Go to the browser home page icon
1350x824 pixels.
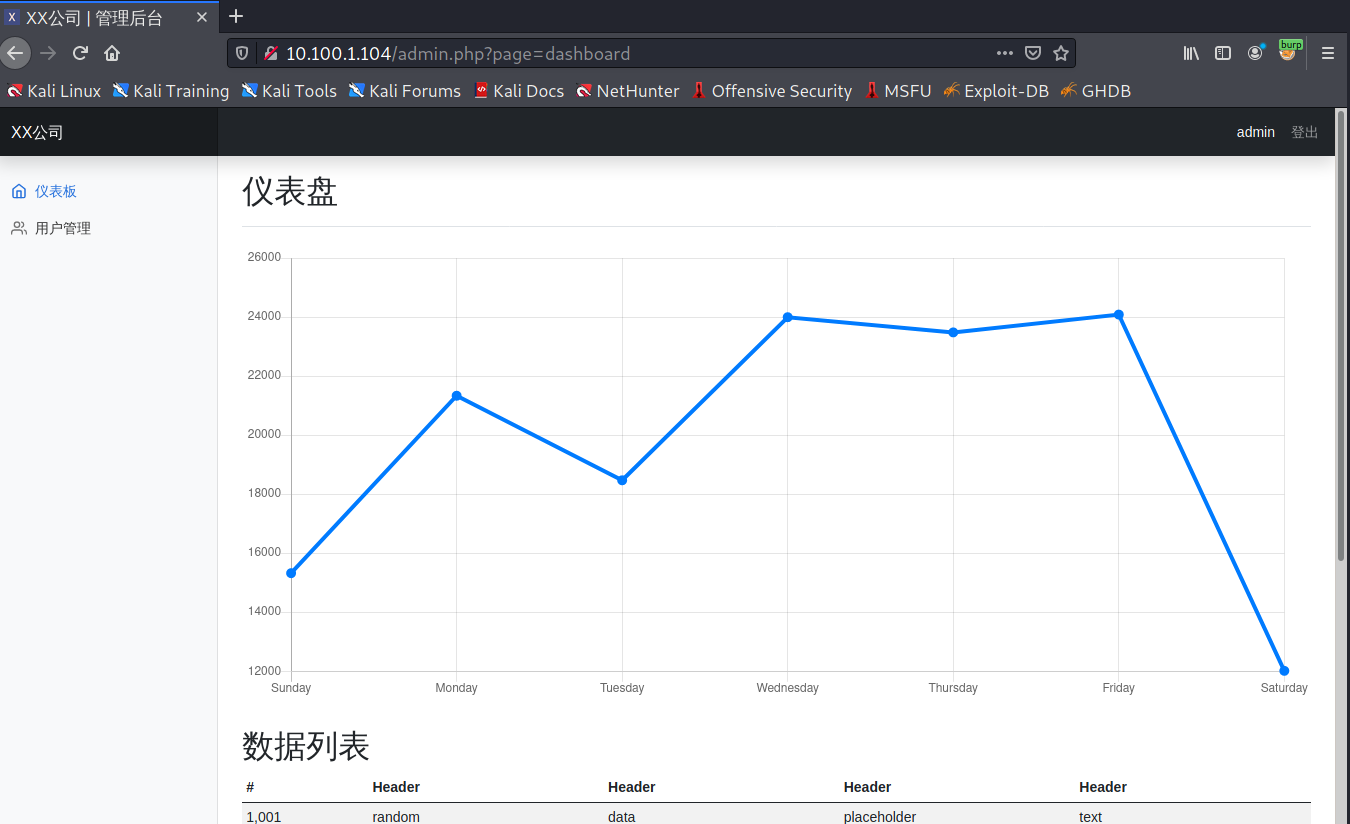click(x=112, y=53)
